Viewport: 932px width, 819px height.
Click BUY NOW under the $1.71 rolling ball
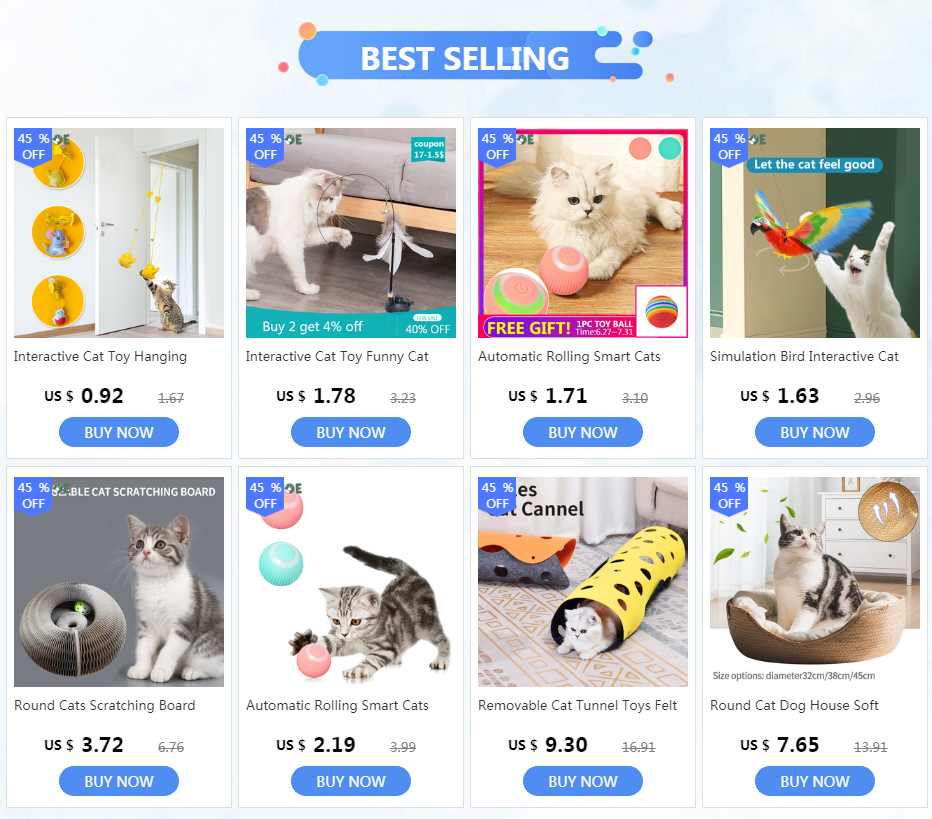(x=582, y=432)
